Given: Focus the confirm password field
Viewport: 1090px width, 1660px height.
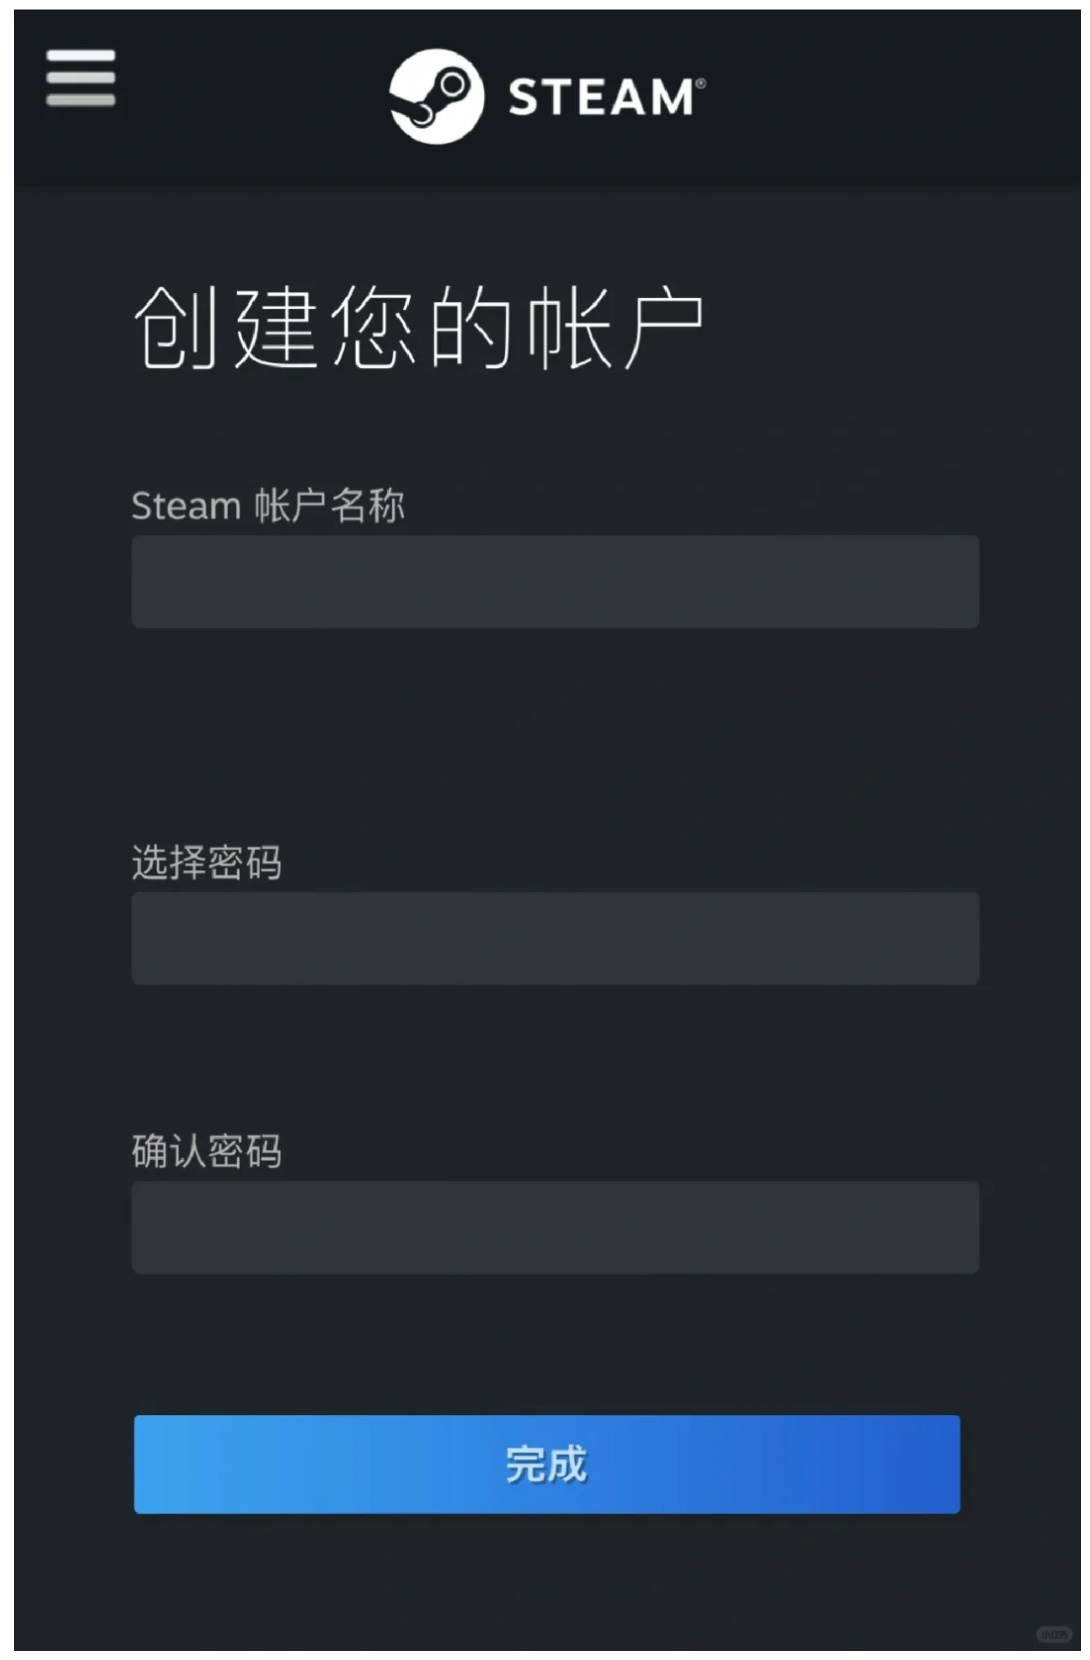Looking at the screenshot, I should pos(555,1227).
